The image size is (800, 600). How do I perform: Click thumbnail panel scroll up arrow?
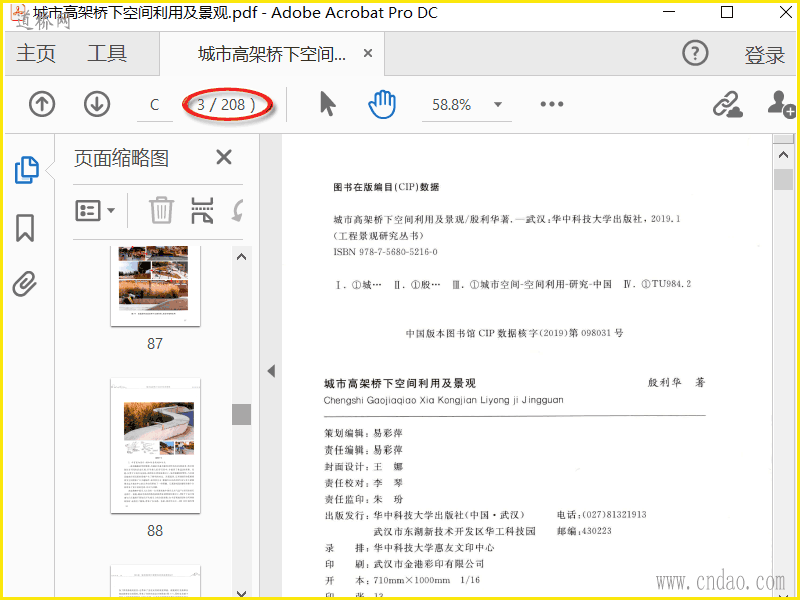tap(242, 257)
